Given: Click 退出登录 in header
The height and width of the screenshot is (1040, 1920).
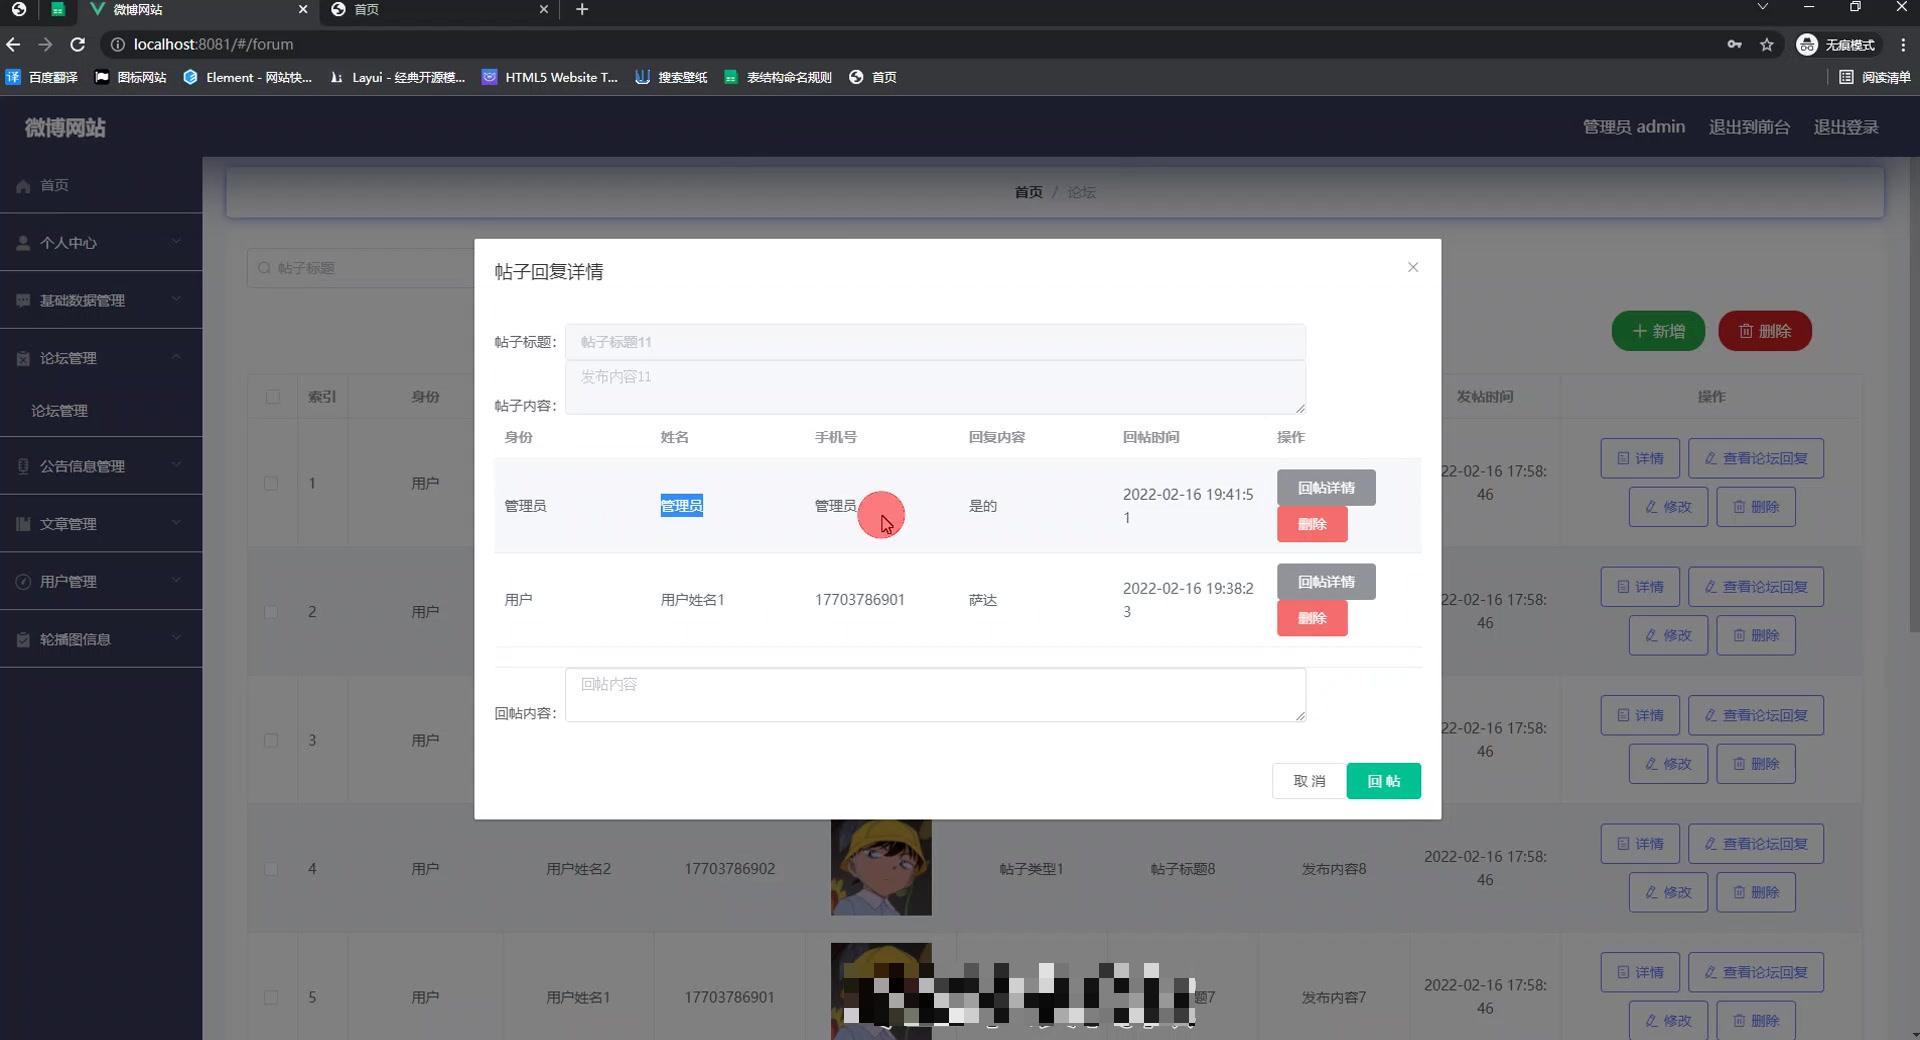Looking at the screenshot, I should click(1846, 127).
